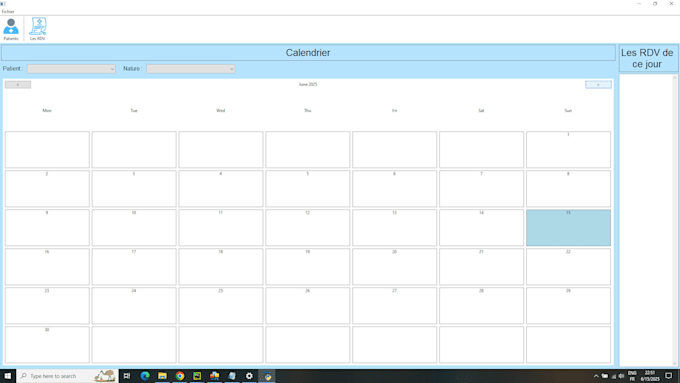The height and width of the screenshot is (383, 680).
Task: Select June 8 day cell
Action: click(568, 189)
